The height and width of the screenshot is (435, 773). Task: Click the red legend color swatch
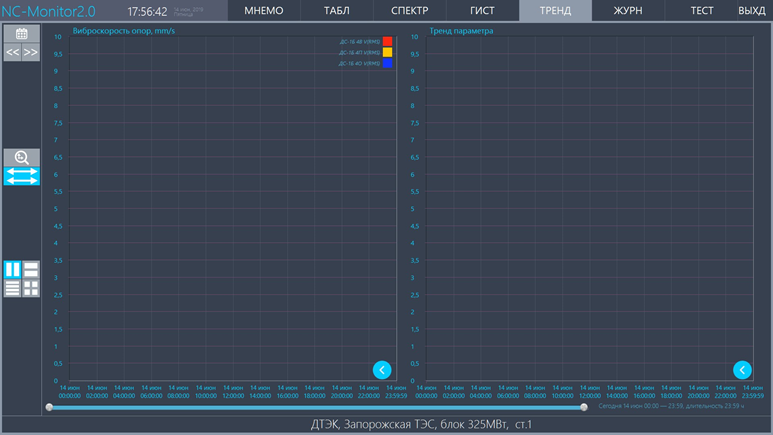tap(387, 41)
